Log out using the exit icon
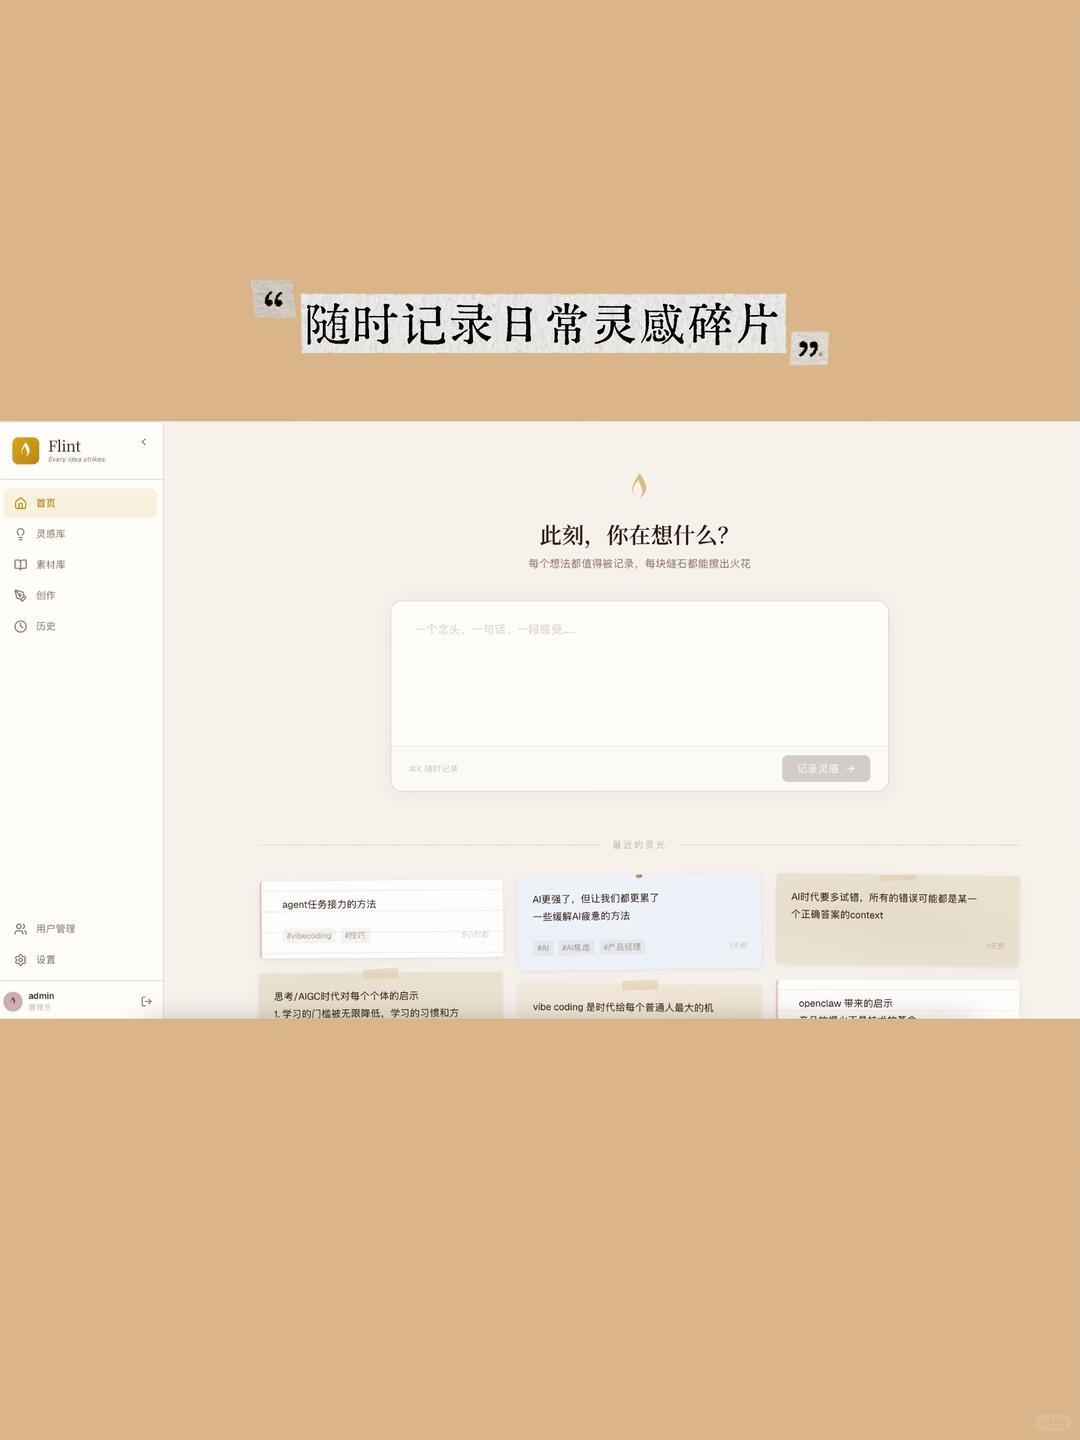 pos(147,1001)
